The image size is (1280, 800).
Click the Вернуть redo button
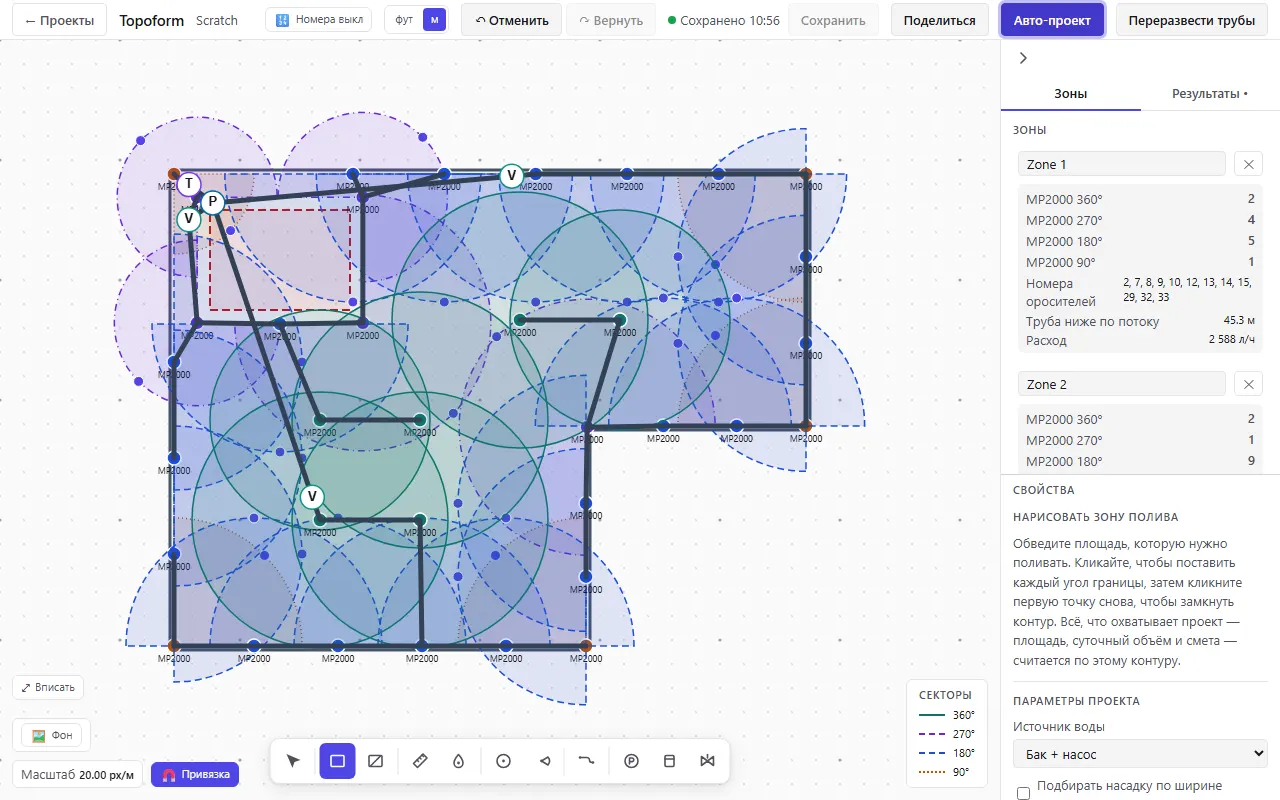[611, 20]
